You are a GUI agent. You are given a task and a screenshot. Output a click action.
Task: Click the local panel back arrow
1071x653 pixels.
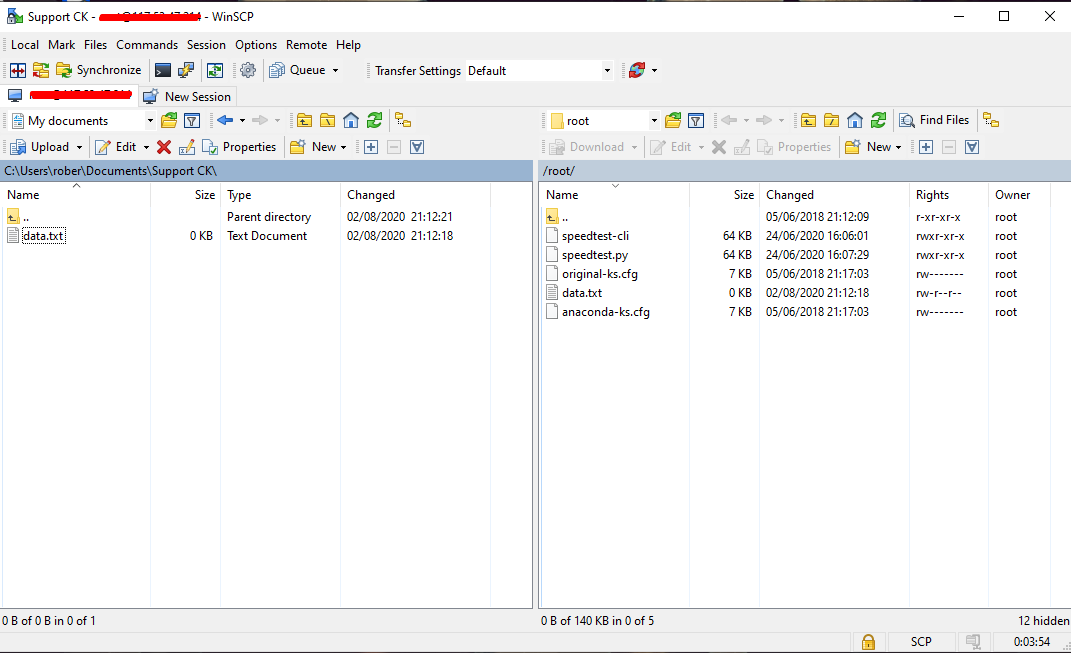(x=225, y=120)
